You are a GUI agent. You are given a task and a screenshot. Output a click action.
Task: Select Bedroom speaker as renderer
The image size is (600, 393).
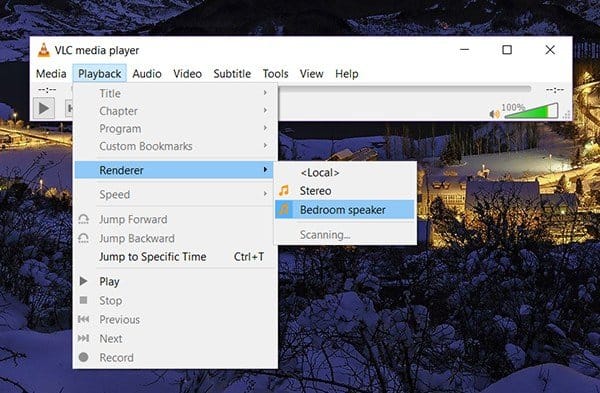[344, 210]
